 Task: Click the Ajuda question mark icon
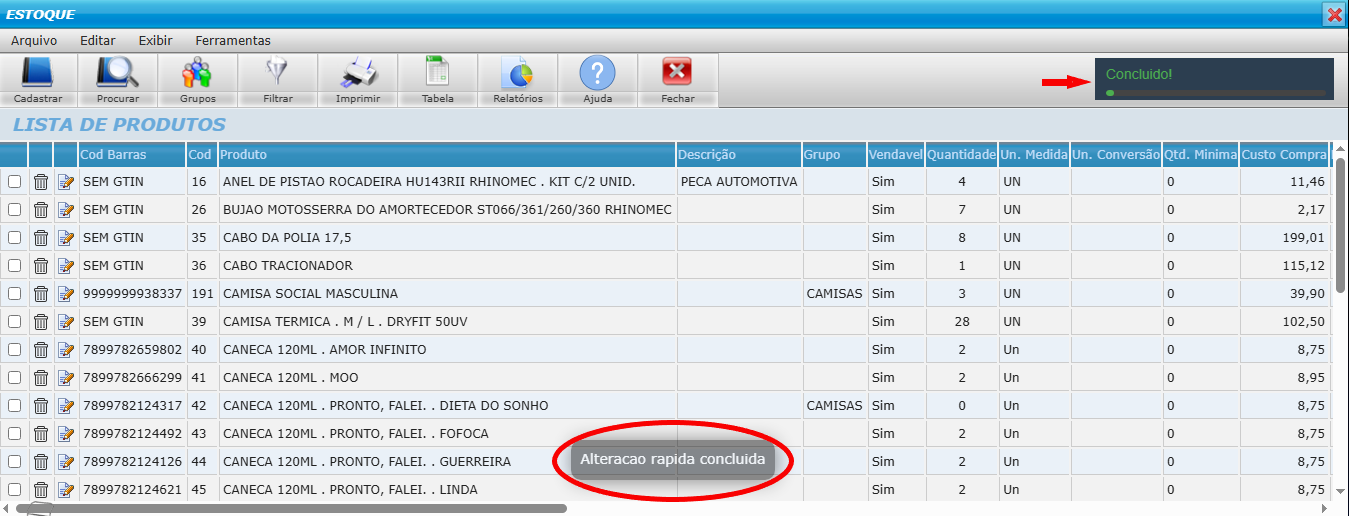(x=597, y=73)
